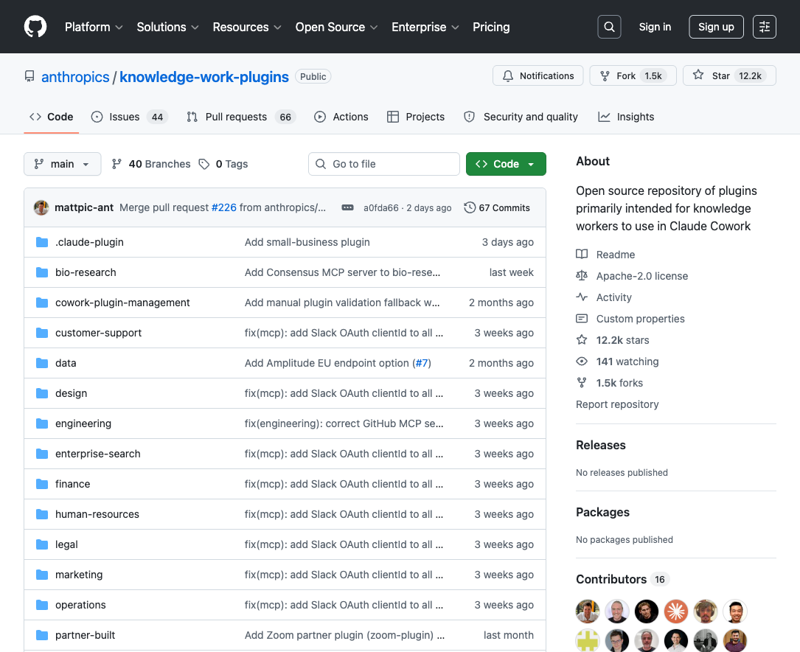800x652 pixels.
Task: Switch to the Issues tab
Action: 129,117
